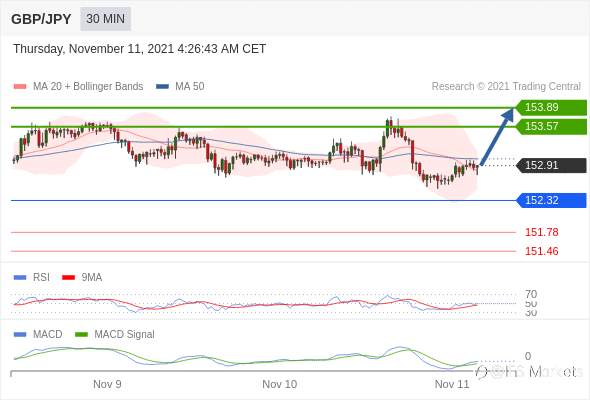Image resolution: width=590 pixels, height=400 pixels.
Task: Select the 153.57 green resistance tag
Action: point(551,126)
